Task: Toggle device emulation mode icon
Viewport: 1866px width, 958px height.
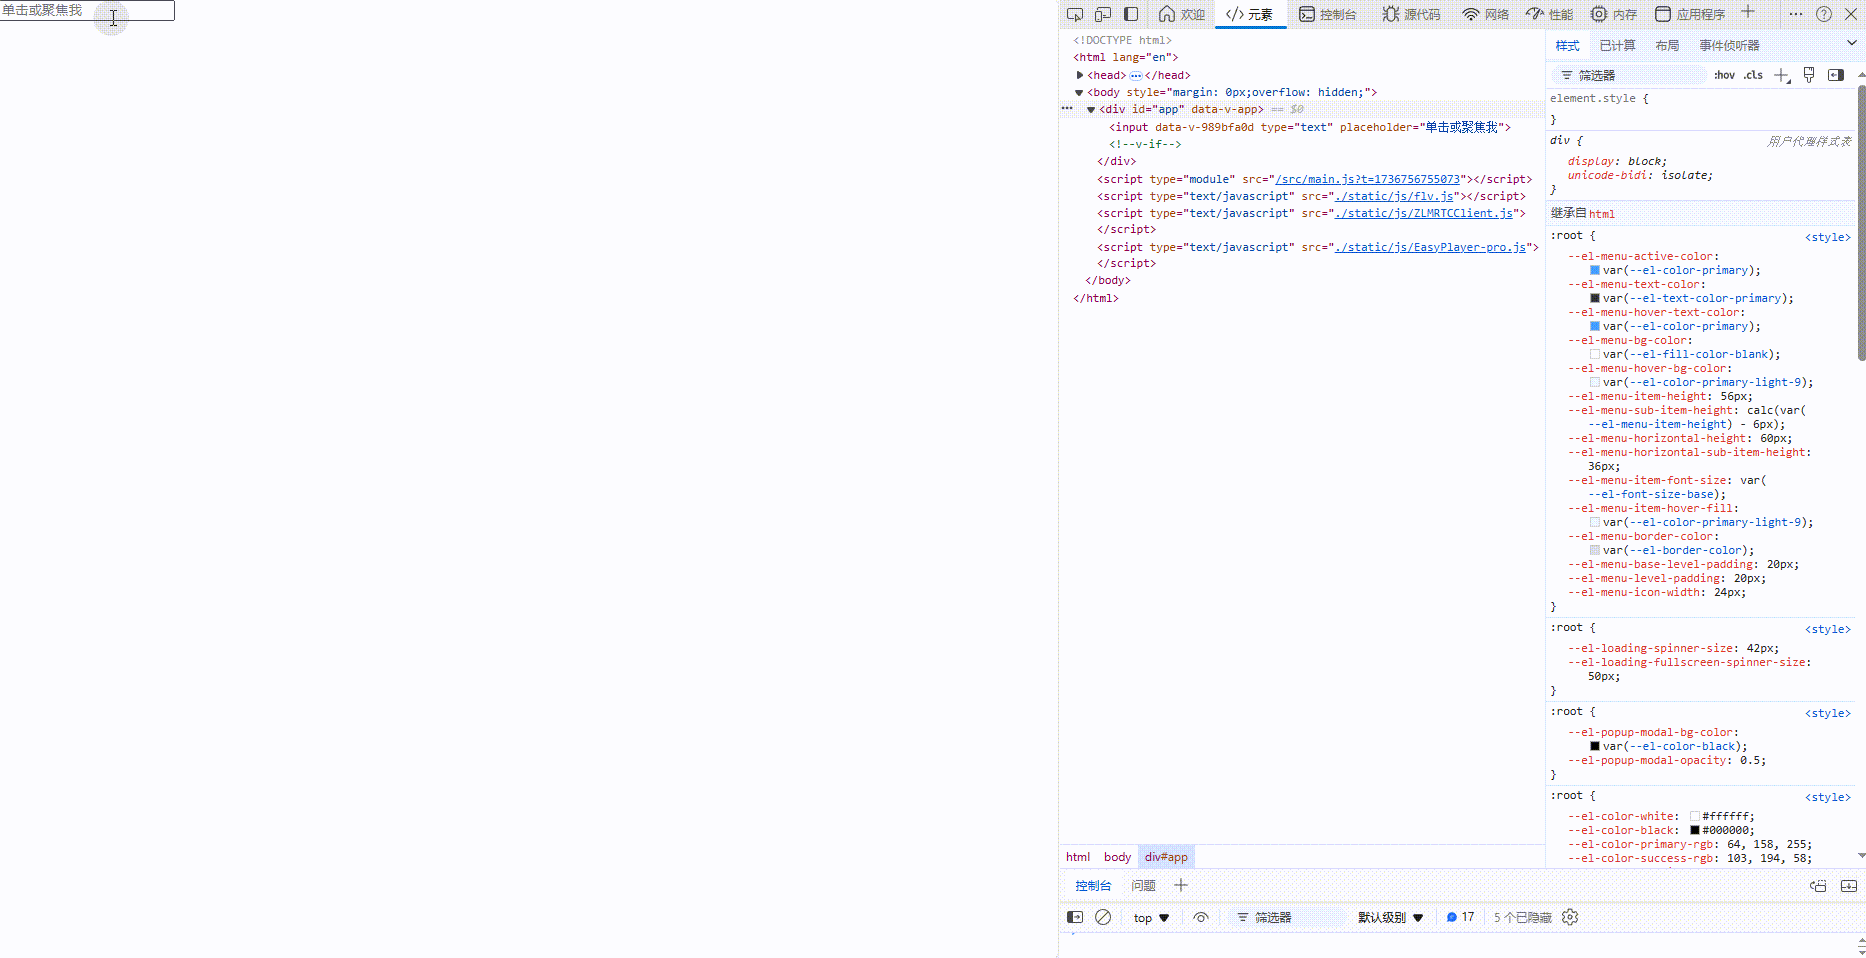Action: pyautogui.click(x=1103, y=14)
